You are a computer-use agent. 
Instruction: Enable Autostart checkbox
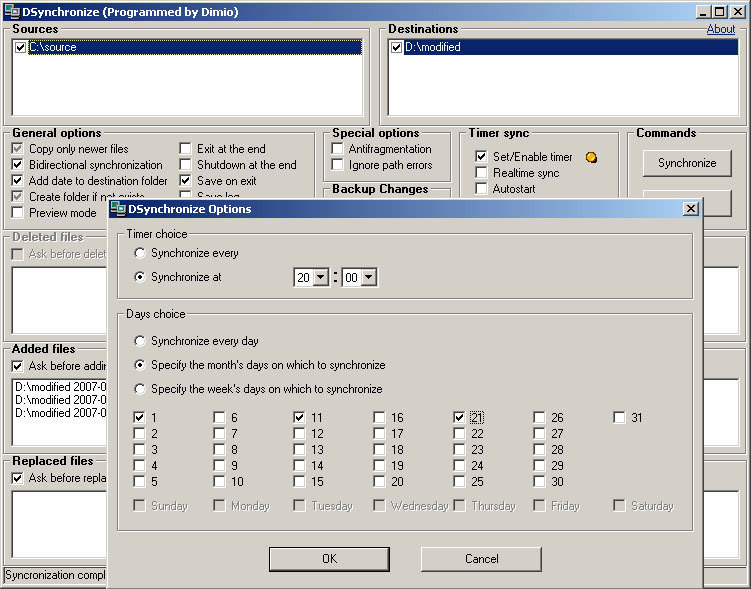(x=481, y=189)
